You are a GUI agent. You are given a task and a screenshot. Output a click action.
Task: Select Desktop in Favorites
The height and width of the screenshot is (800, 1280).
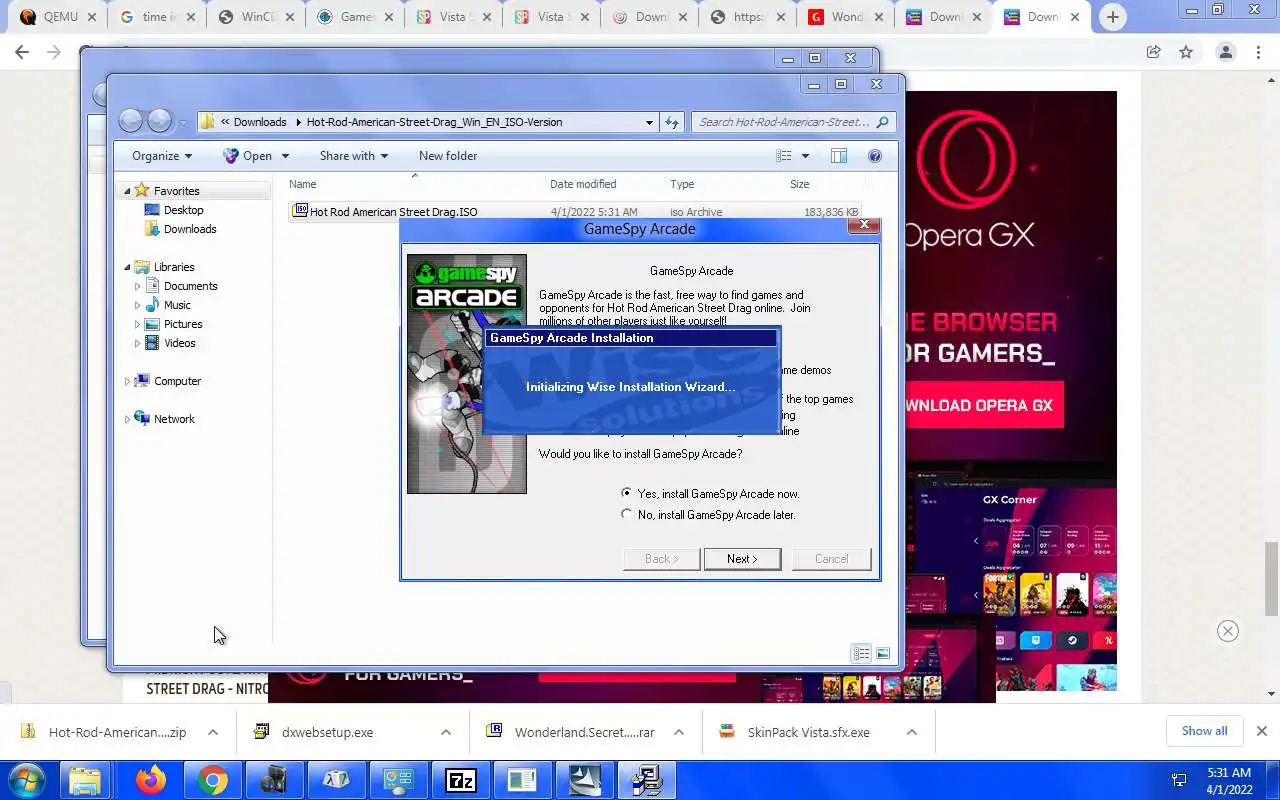184,210
